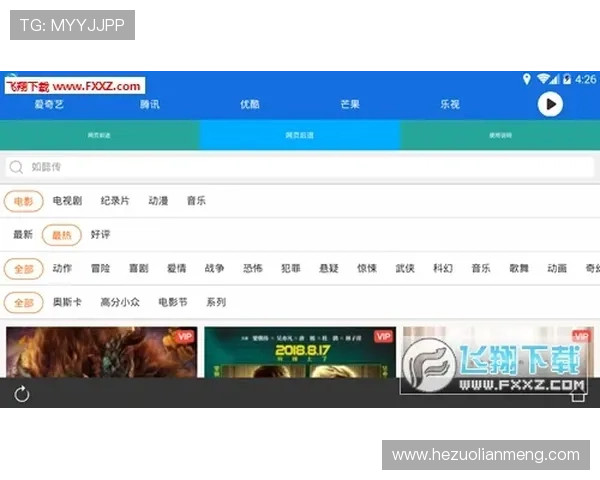Screen dimensions: 600x480
Task: Click the magnifier search icon
Action: (16, 167)
